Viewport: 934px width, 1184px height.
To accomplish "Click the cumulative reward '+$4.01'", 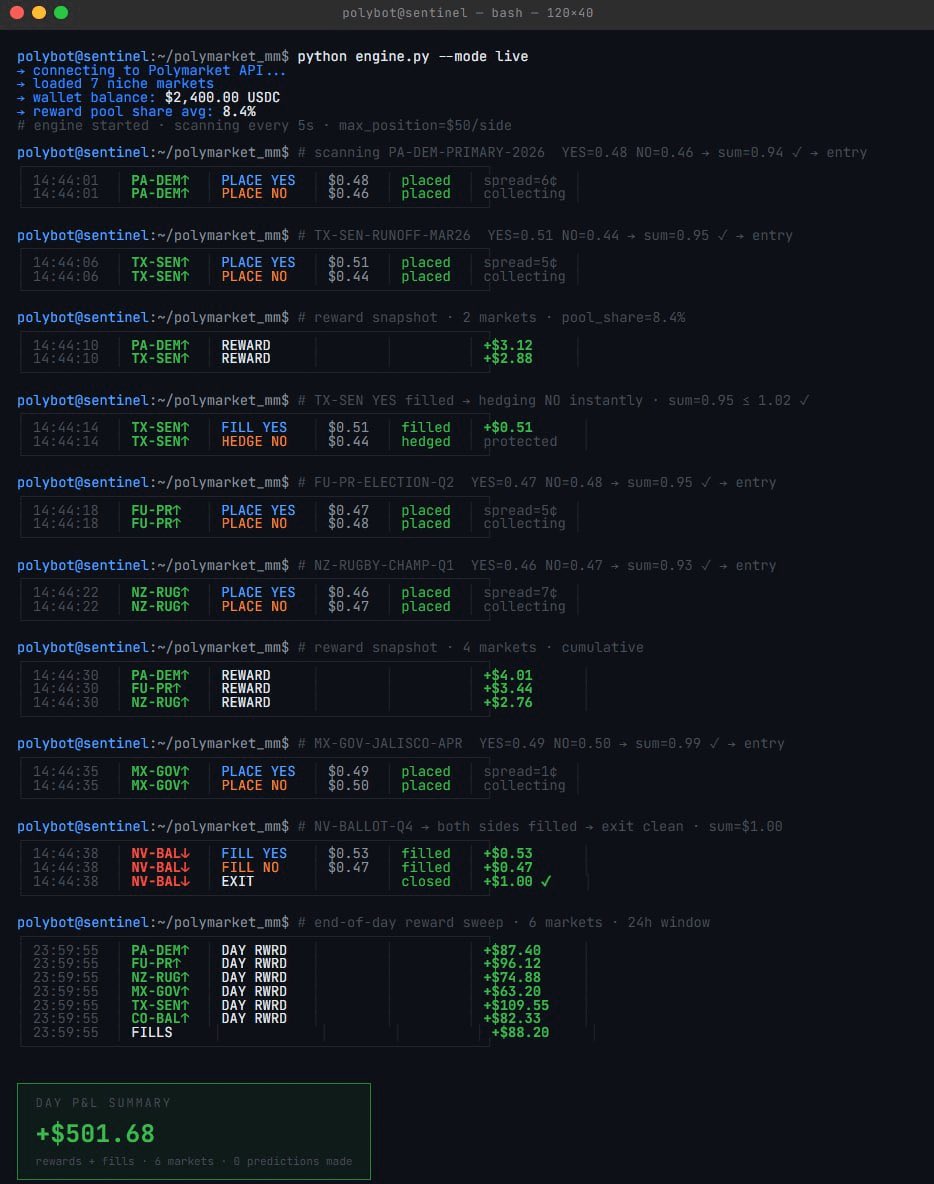I will 507,675.
